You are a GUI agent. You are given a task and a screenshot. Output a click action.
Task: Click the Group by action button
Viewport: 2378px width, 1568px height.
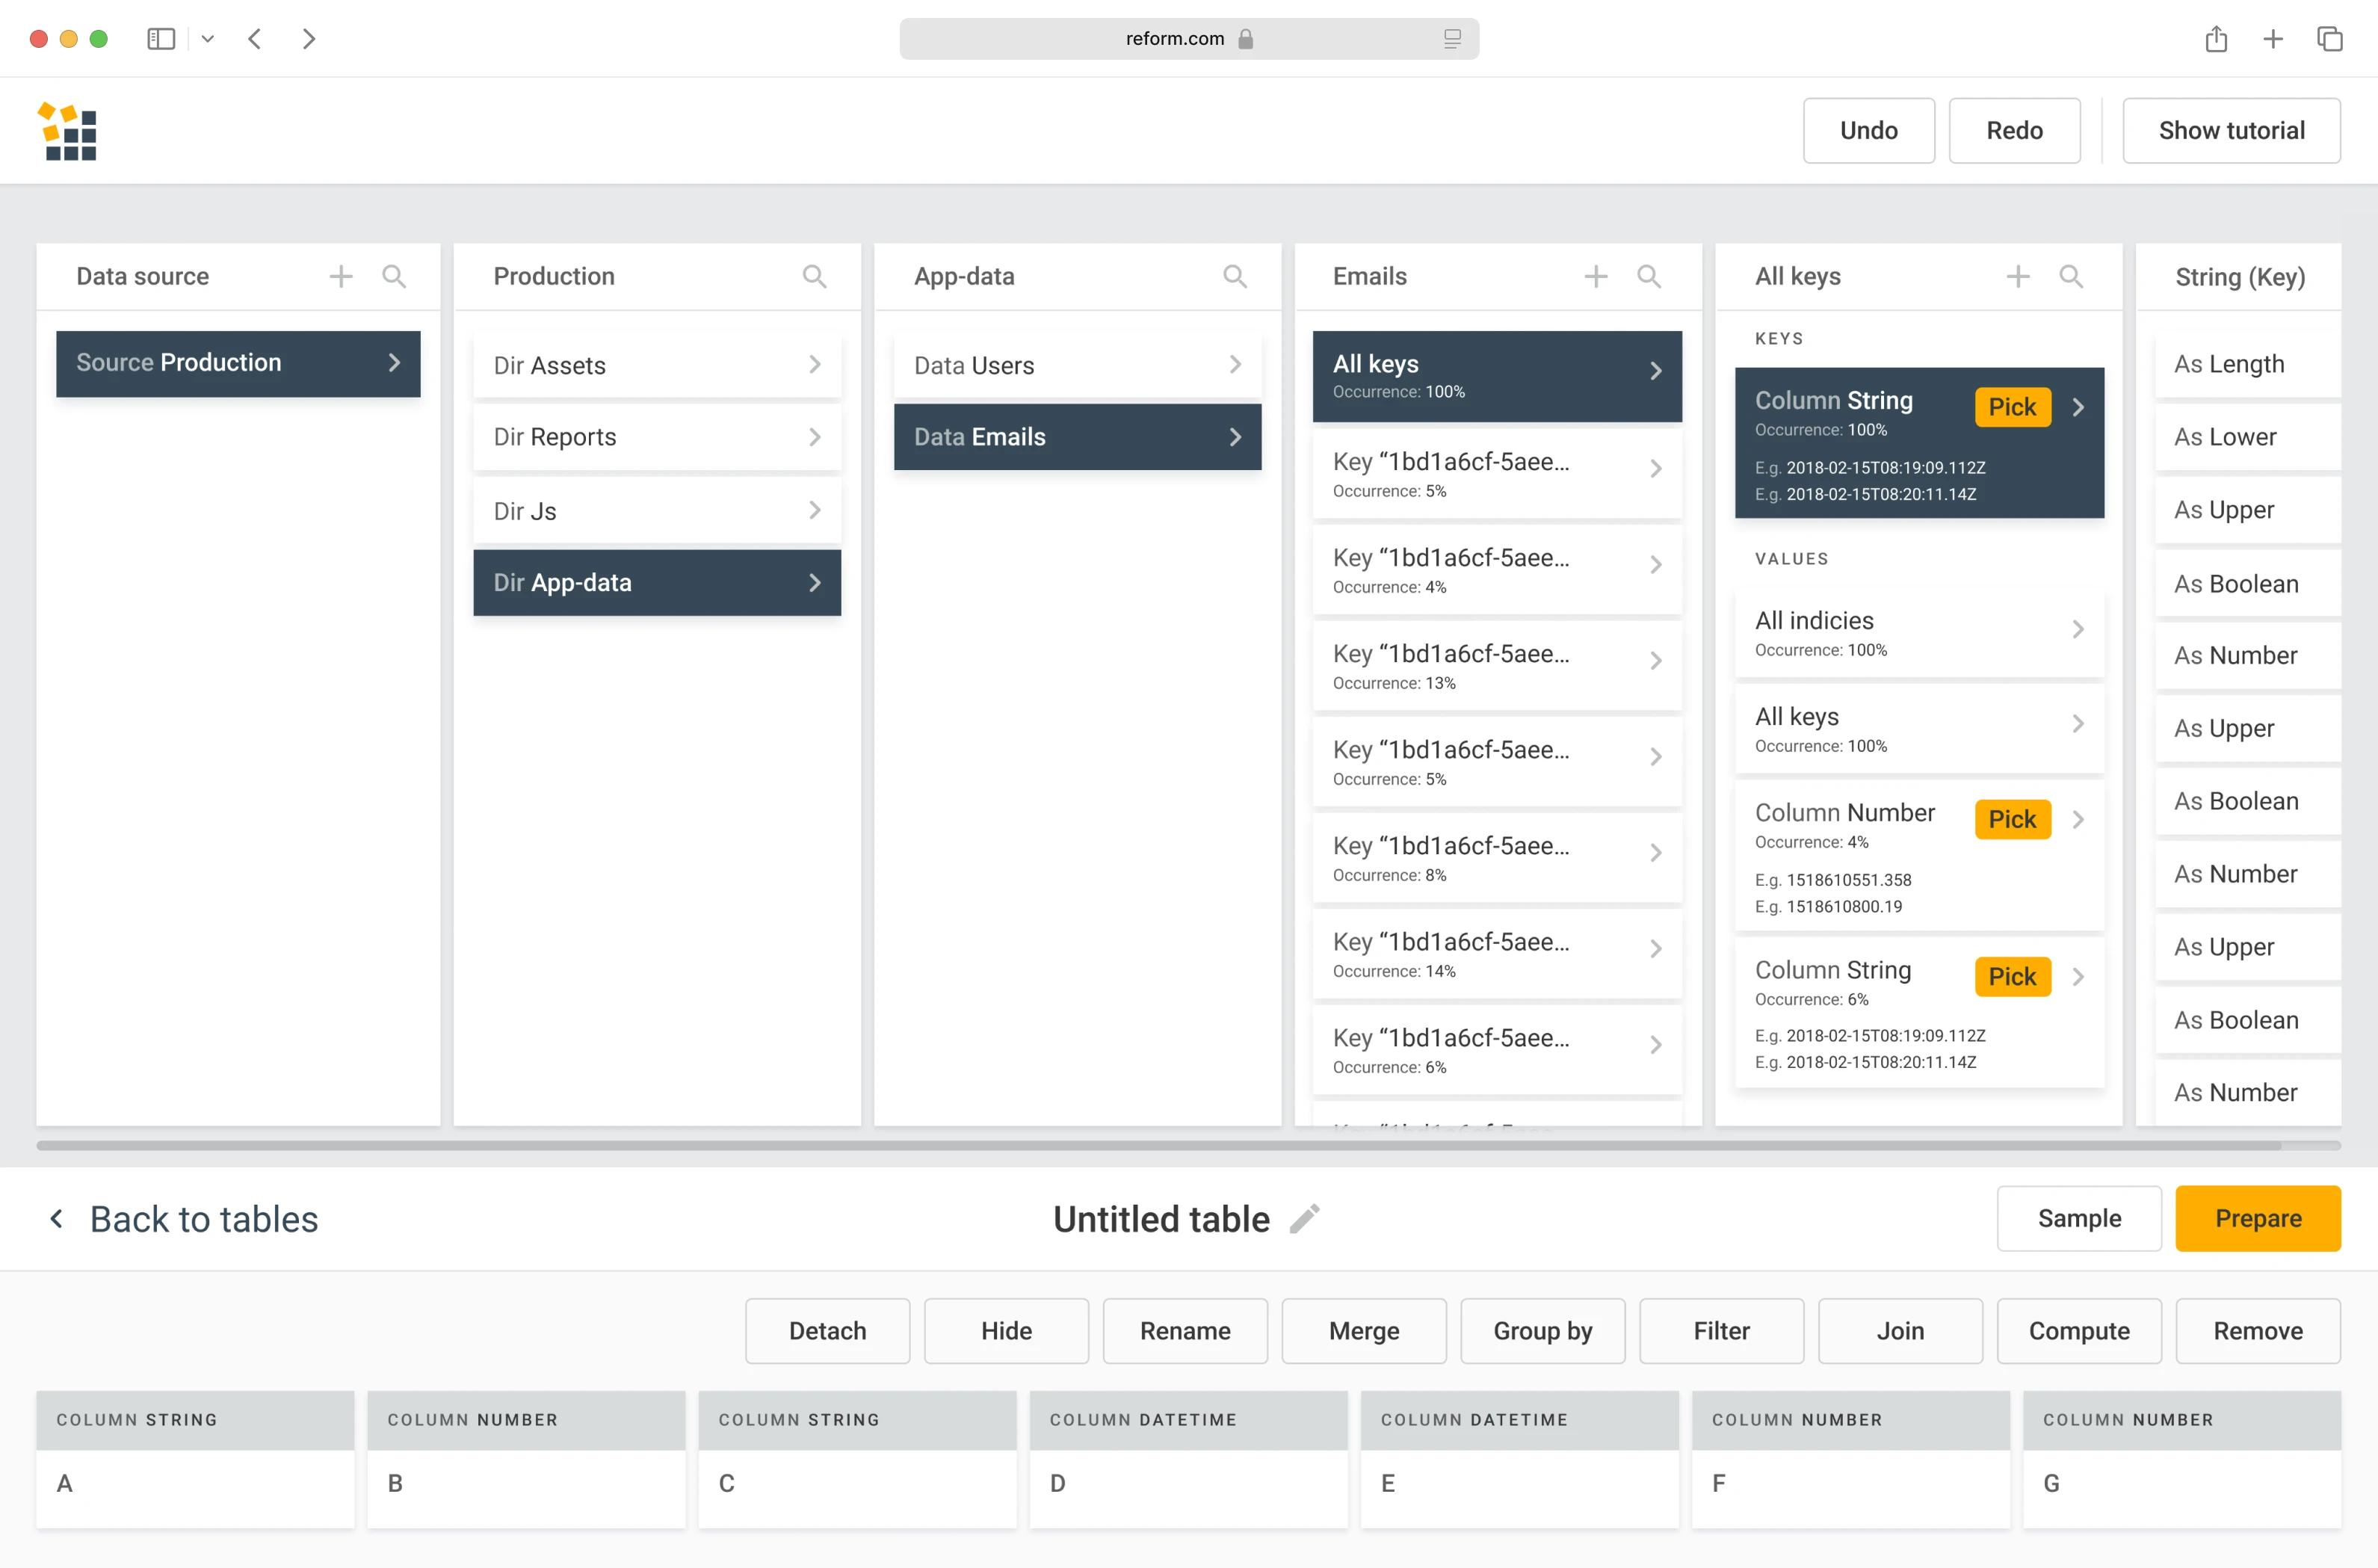point(1542,1331)
